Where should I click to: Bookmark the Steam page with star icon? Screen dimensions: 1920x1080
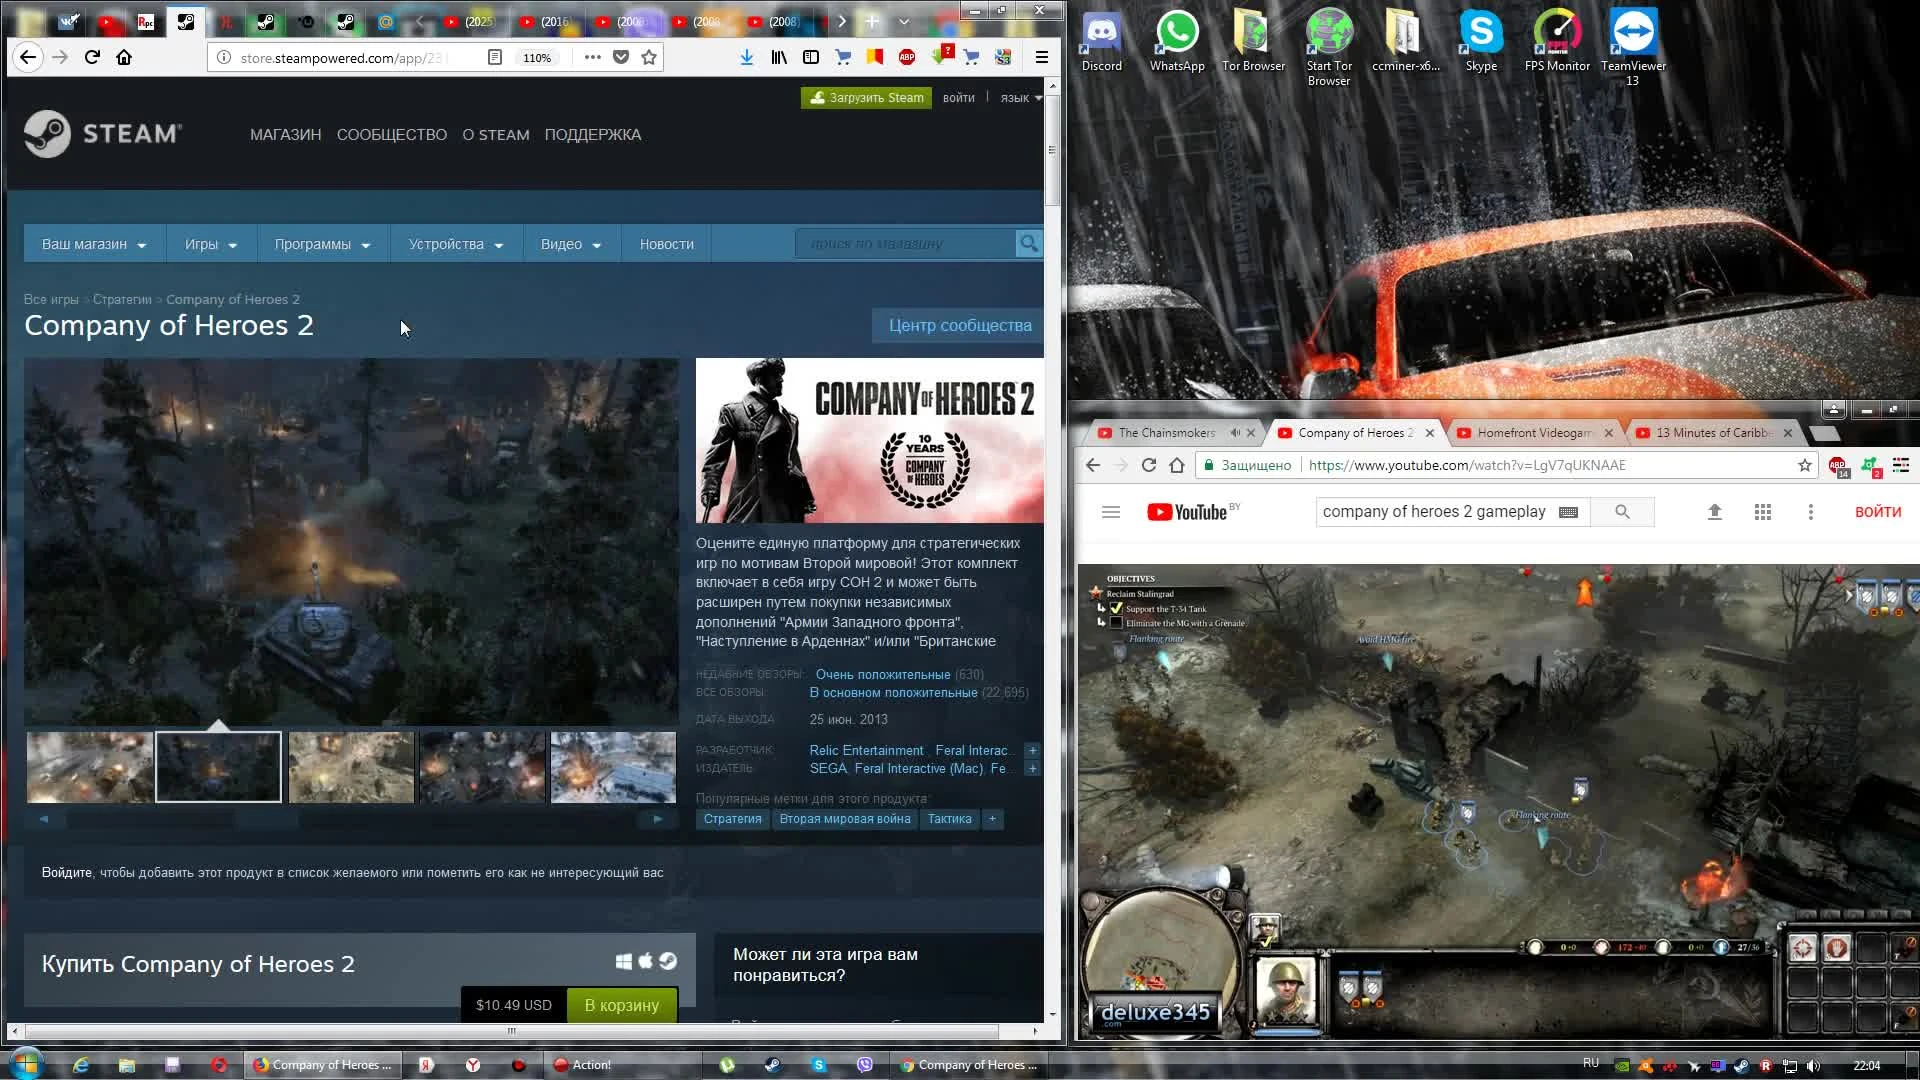point(649,57)
